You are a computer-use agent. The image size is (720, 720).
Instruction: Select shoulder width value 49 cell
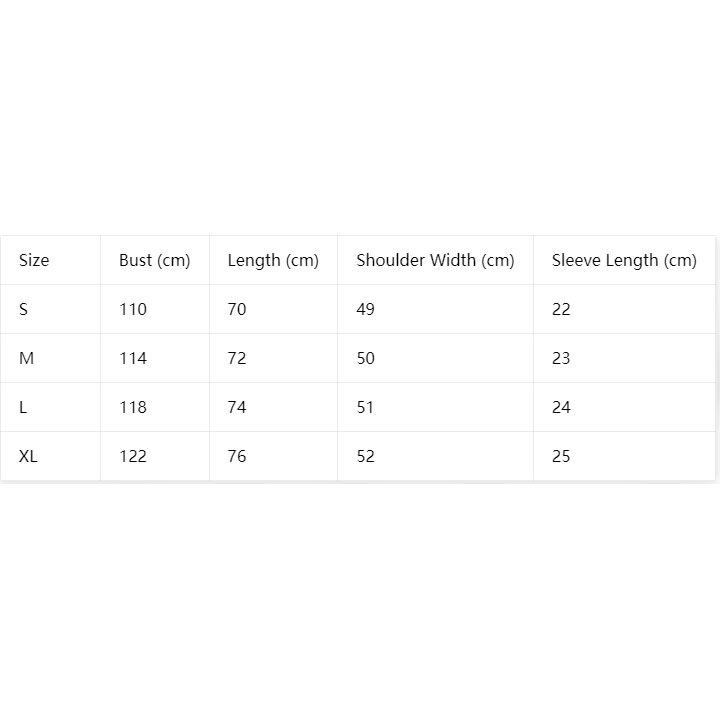pyautogui.click(x=435, y=309)
